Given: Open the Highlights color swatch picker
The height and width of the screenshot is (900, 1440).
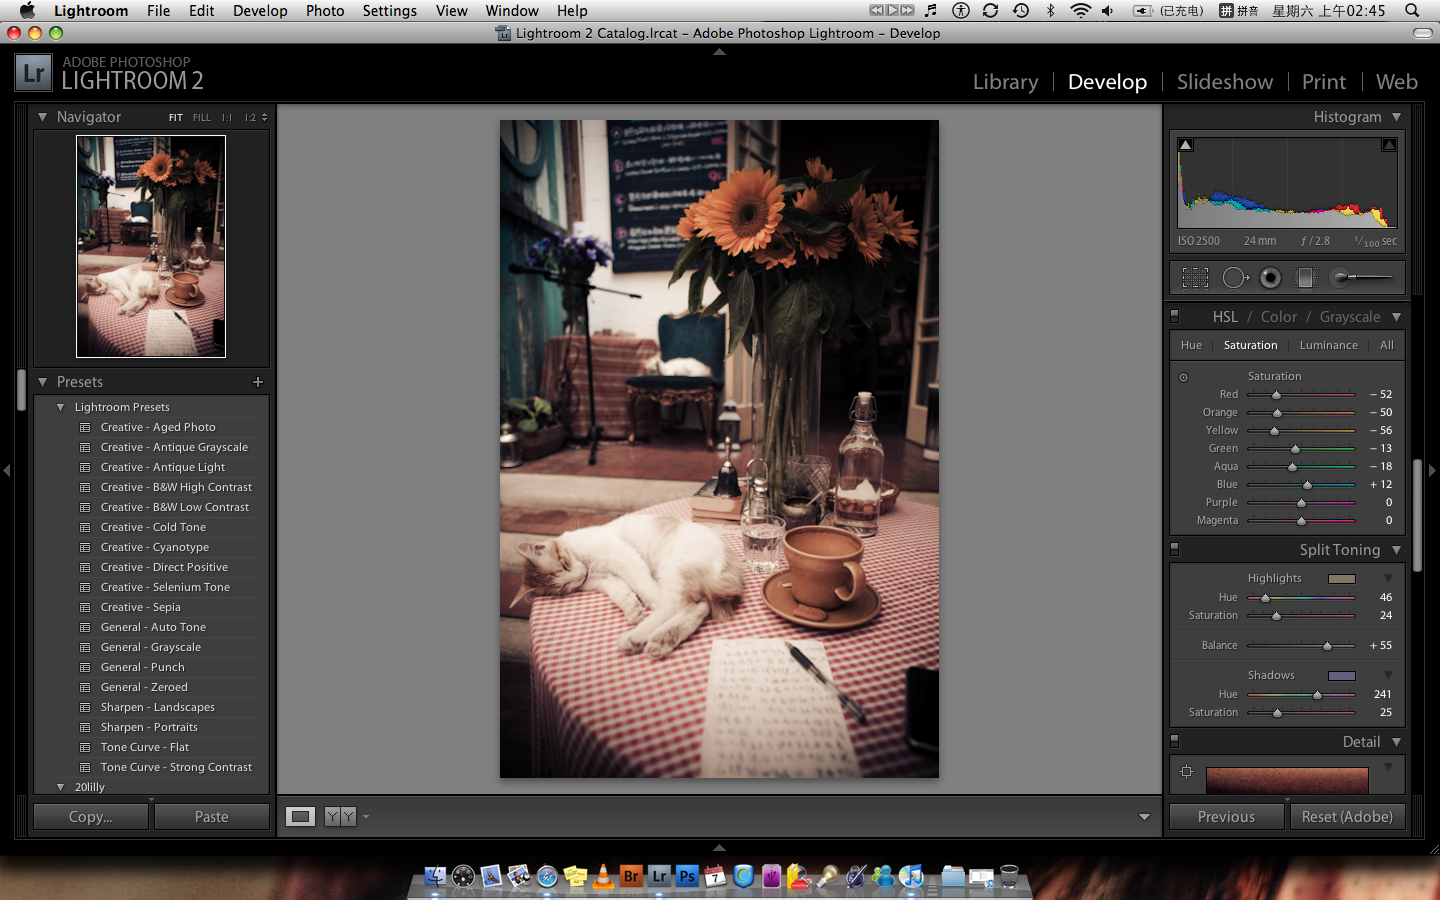Looking at the screenshot, I should tap(1342, 579).
